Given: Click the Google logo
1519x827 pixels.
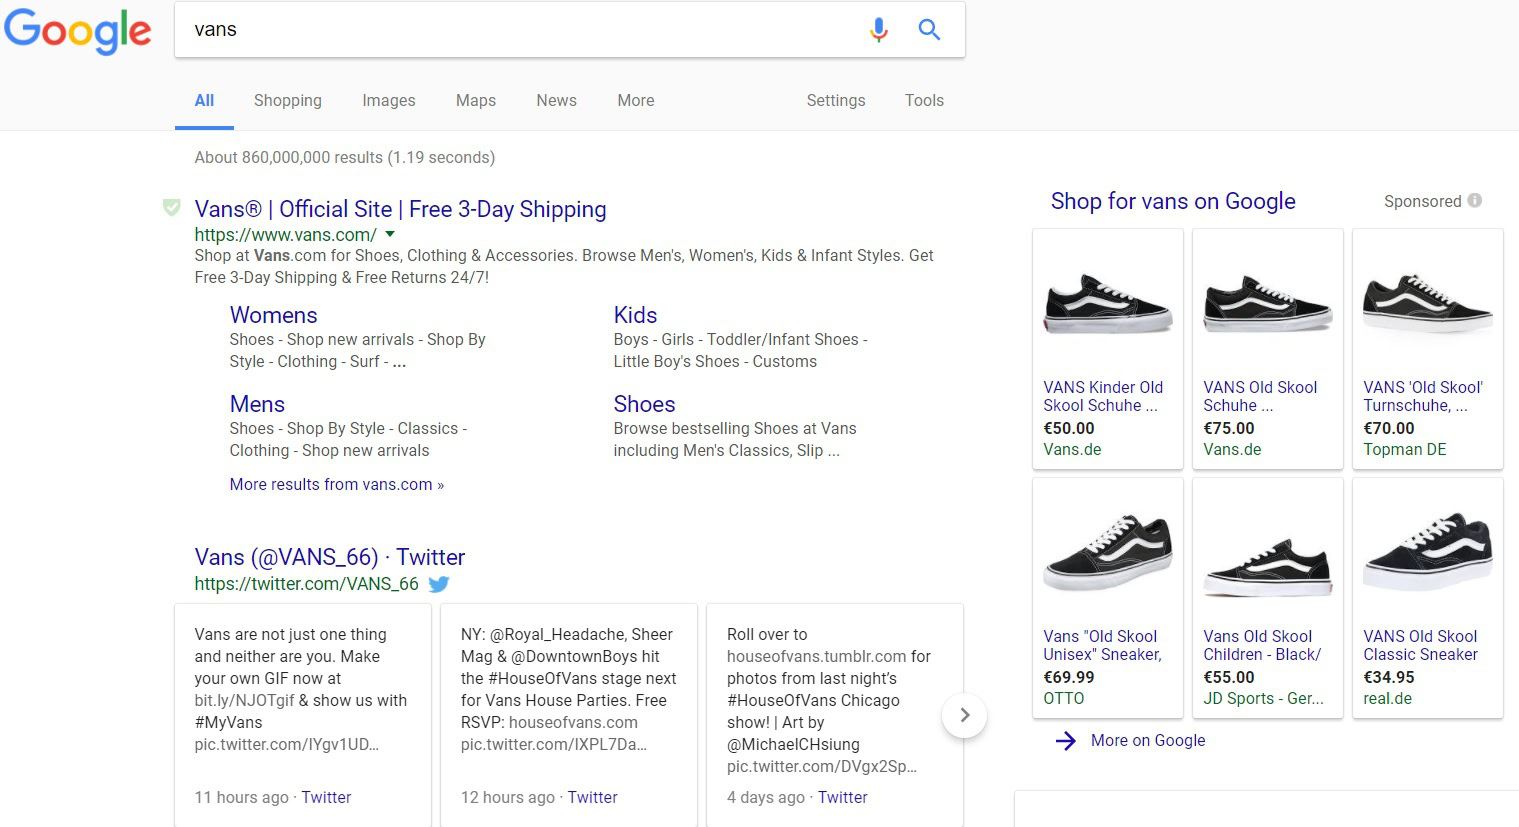Looking at the screenshot, I should tap(78, 31).
